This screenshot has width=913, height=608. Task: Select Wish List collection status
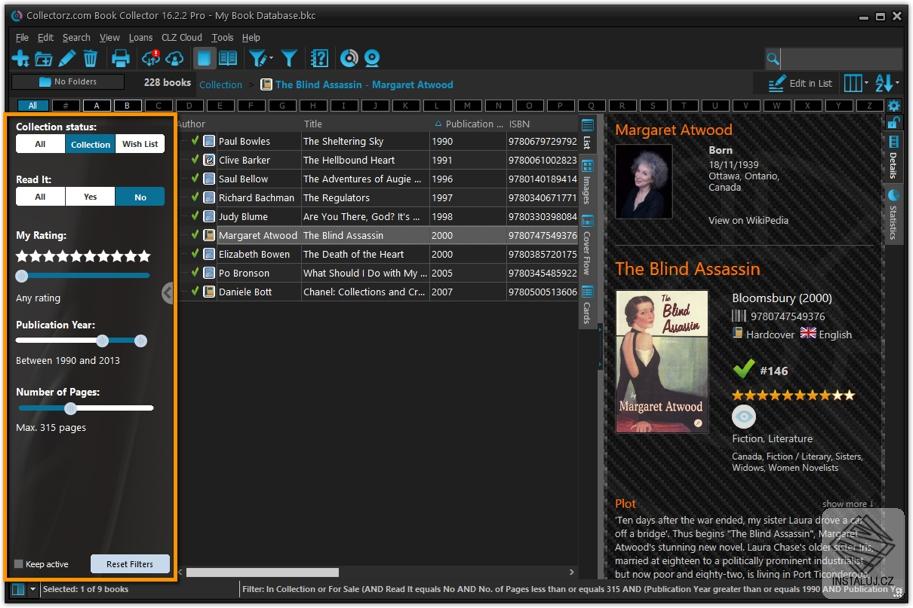(x=140, y=144)
